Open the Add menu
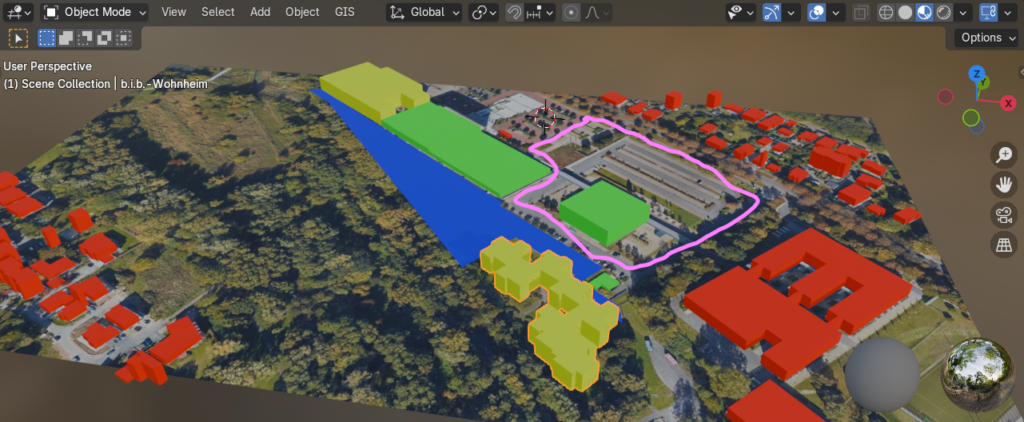 [x=260, y=12]
